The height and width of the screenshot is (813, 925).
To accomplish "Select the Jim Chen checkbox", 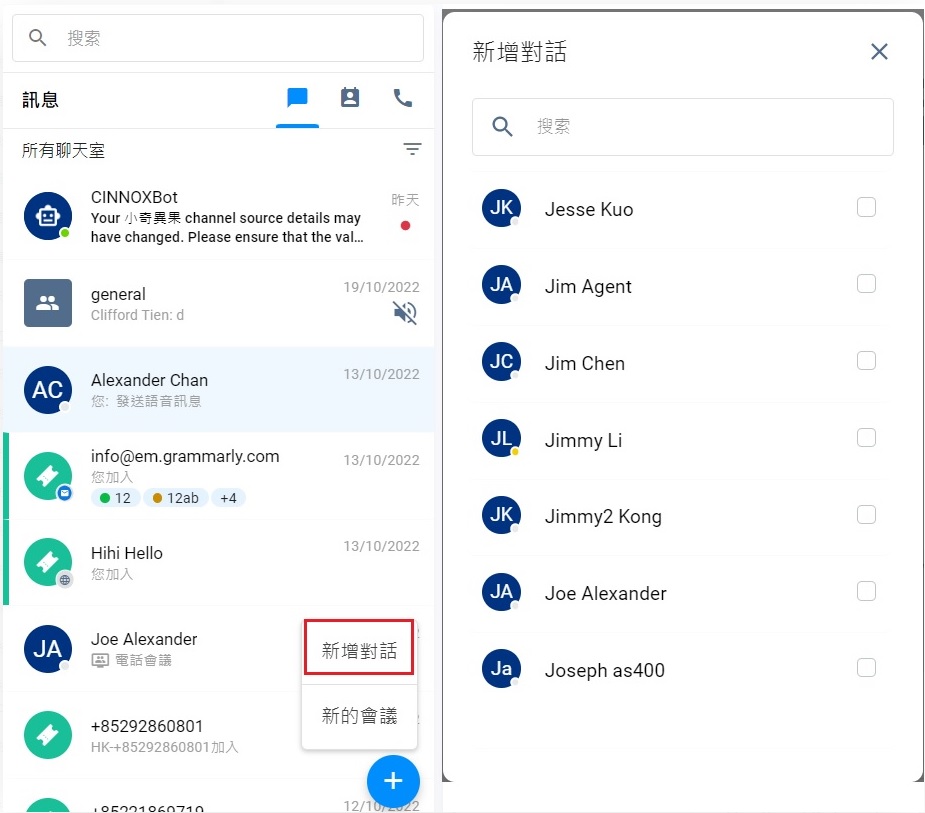I will coord(866,360).
